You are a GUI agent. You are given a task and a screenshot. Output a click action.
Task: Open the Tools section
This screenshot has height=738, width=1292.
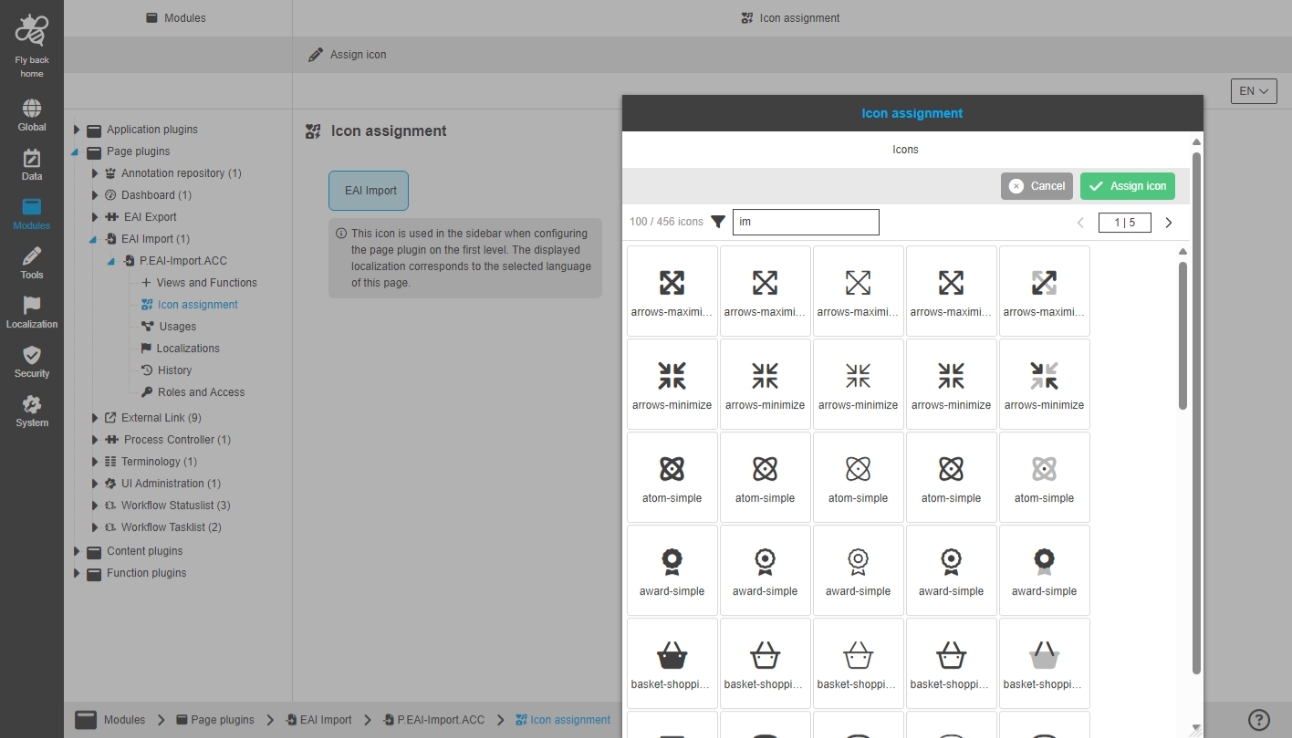coord(32,262)
